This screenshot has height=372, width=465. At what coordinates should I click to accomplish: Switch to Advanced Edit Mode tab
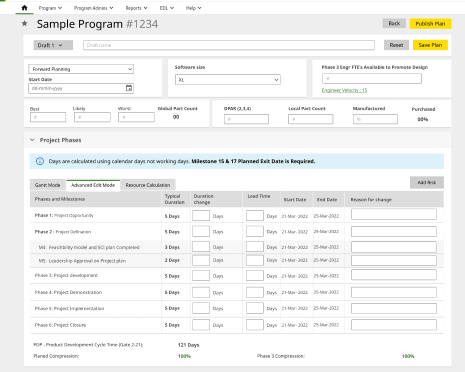coord(93,185)
